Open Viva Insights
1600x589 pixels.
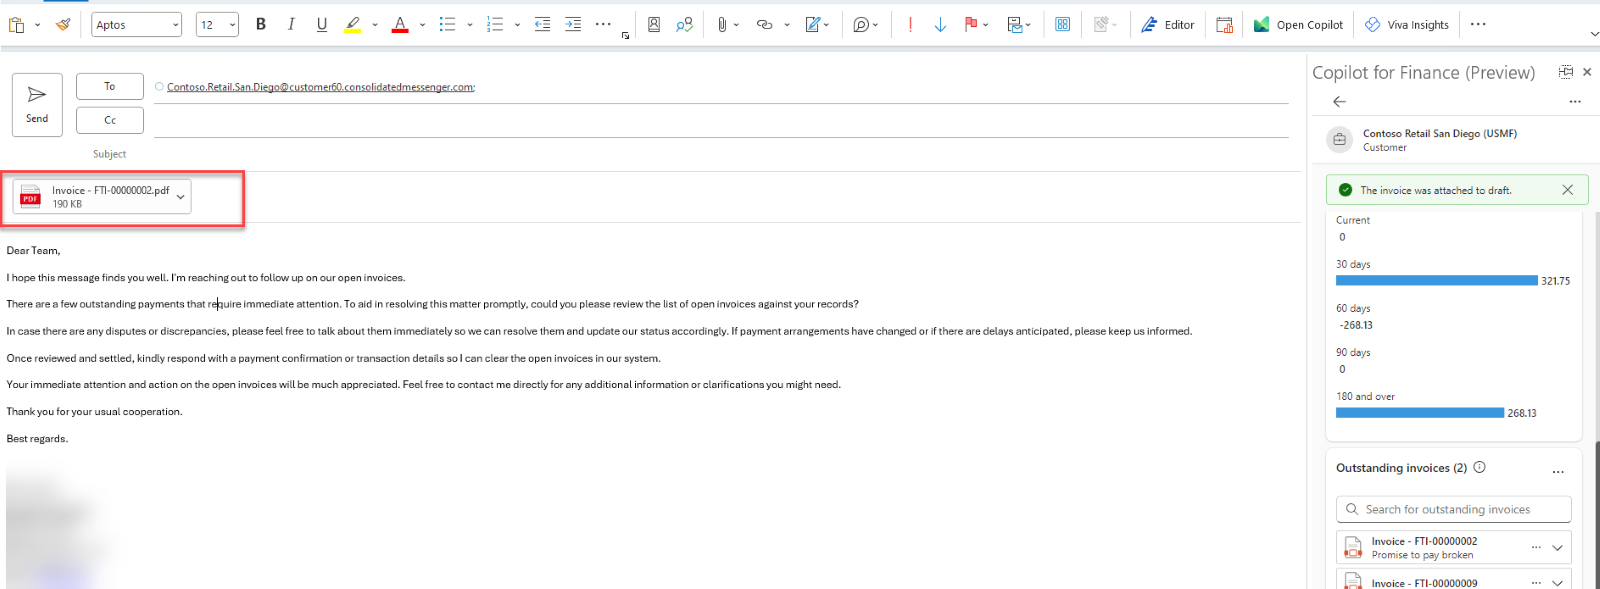[x=1407, y=25]
